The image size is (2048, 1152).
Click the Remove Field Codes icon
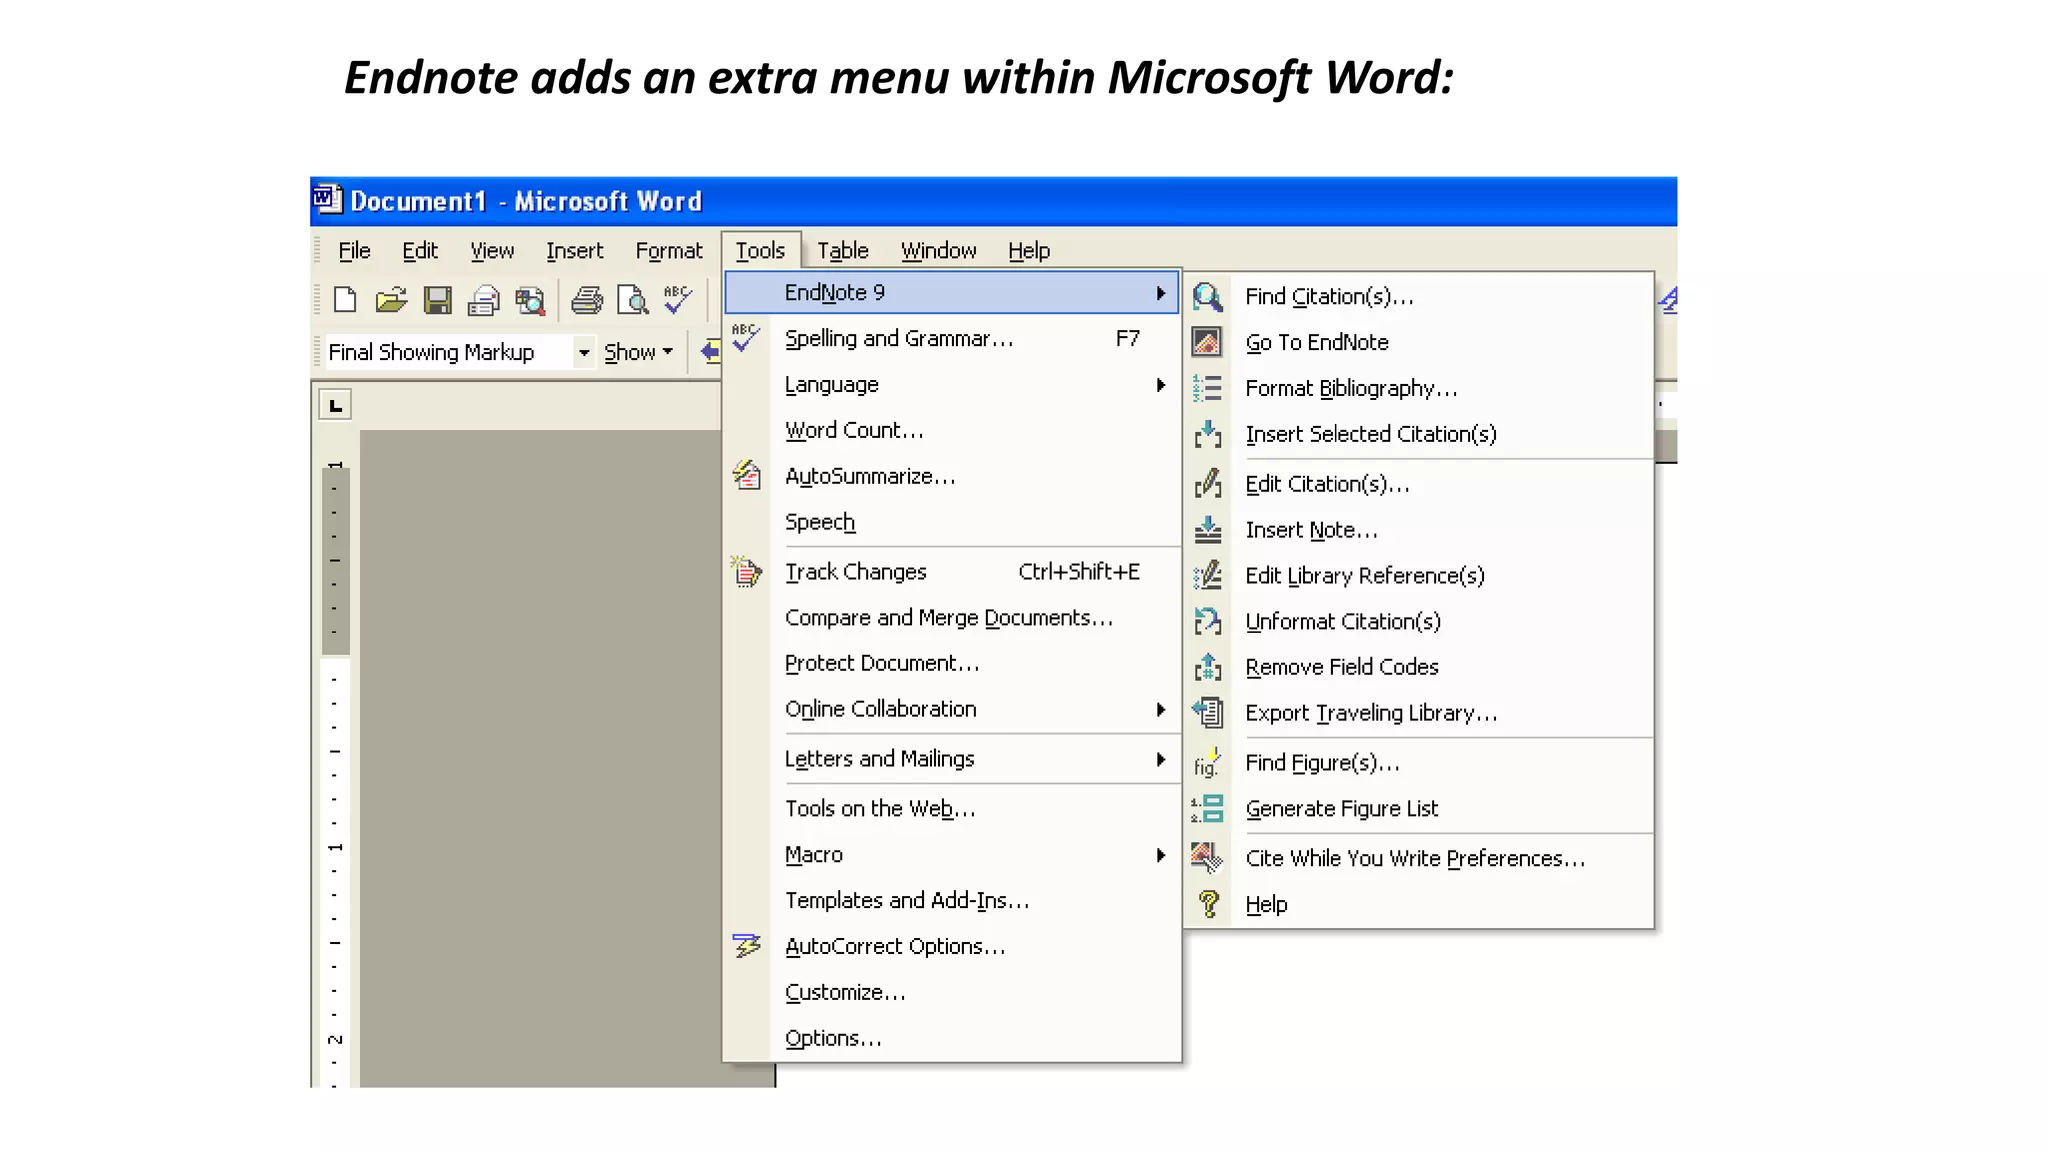(1208, 667)
